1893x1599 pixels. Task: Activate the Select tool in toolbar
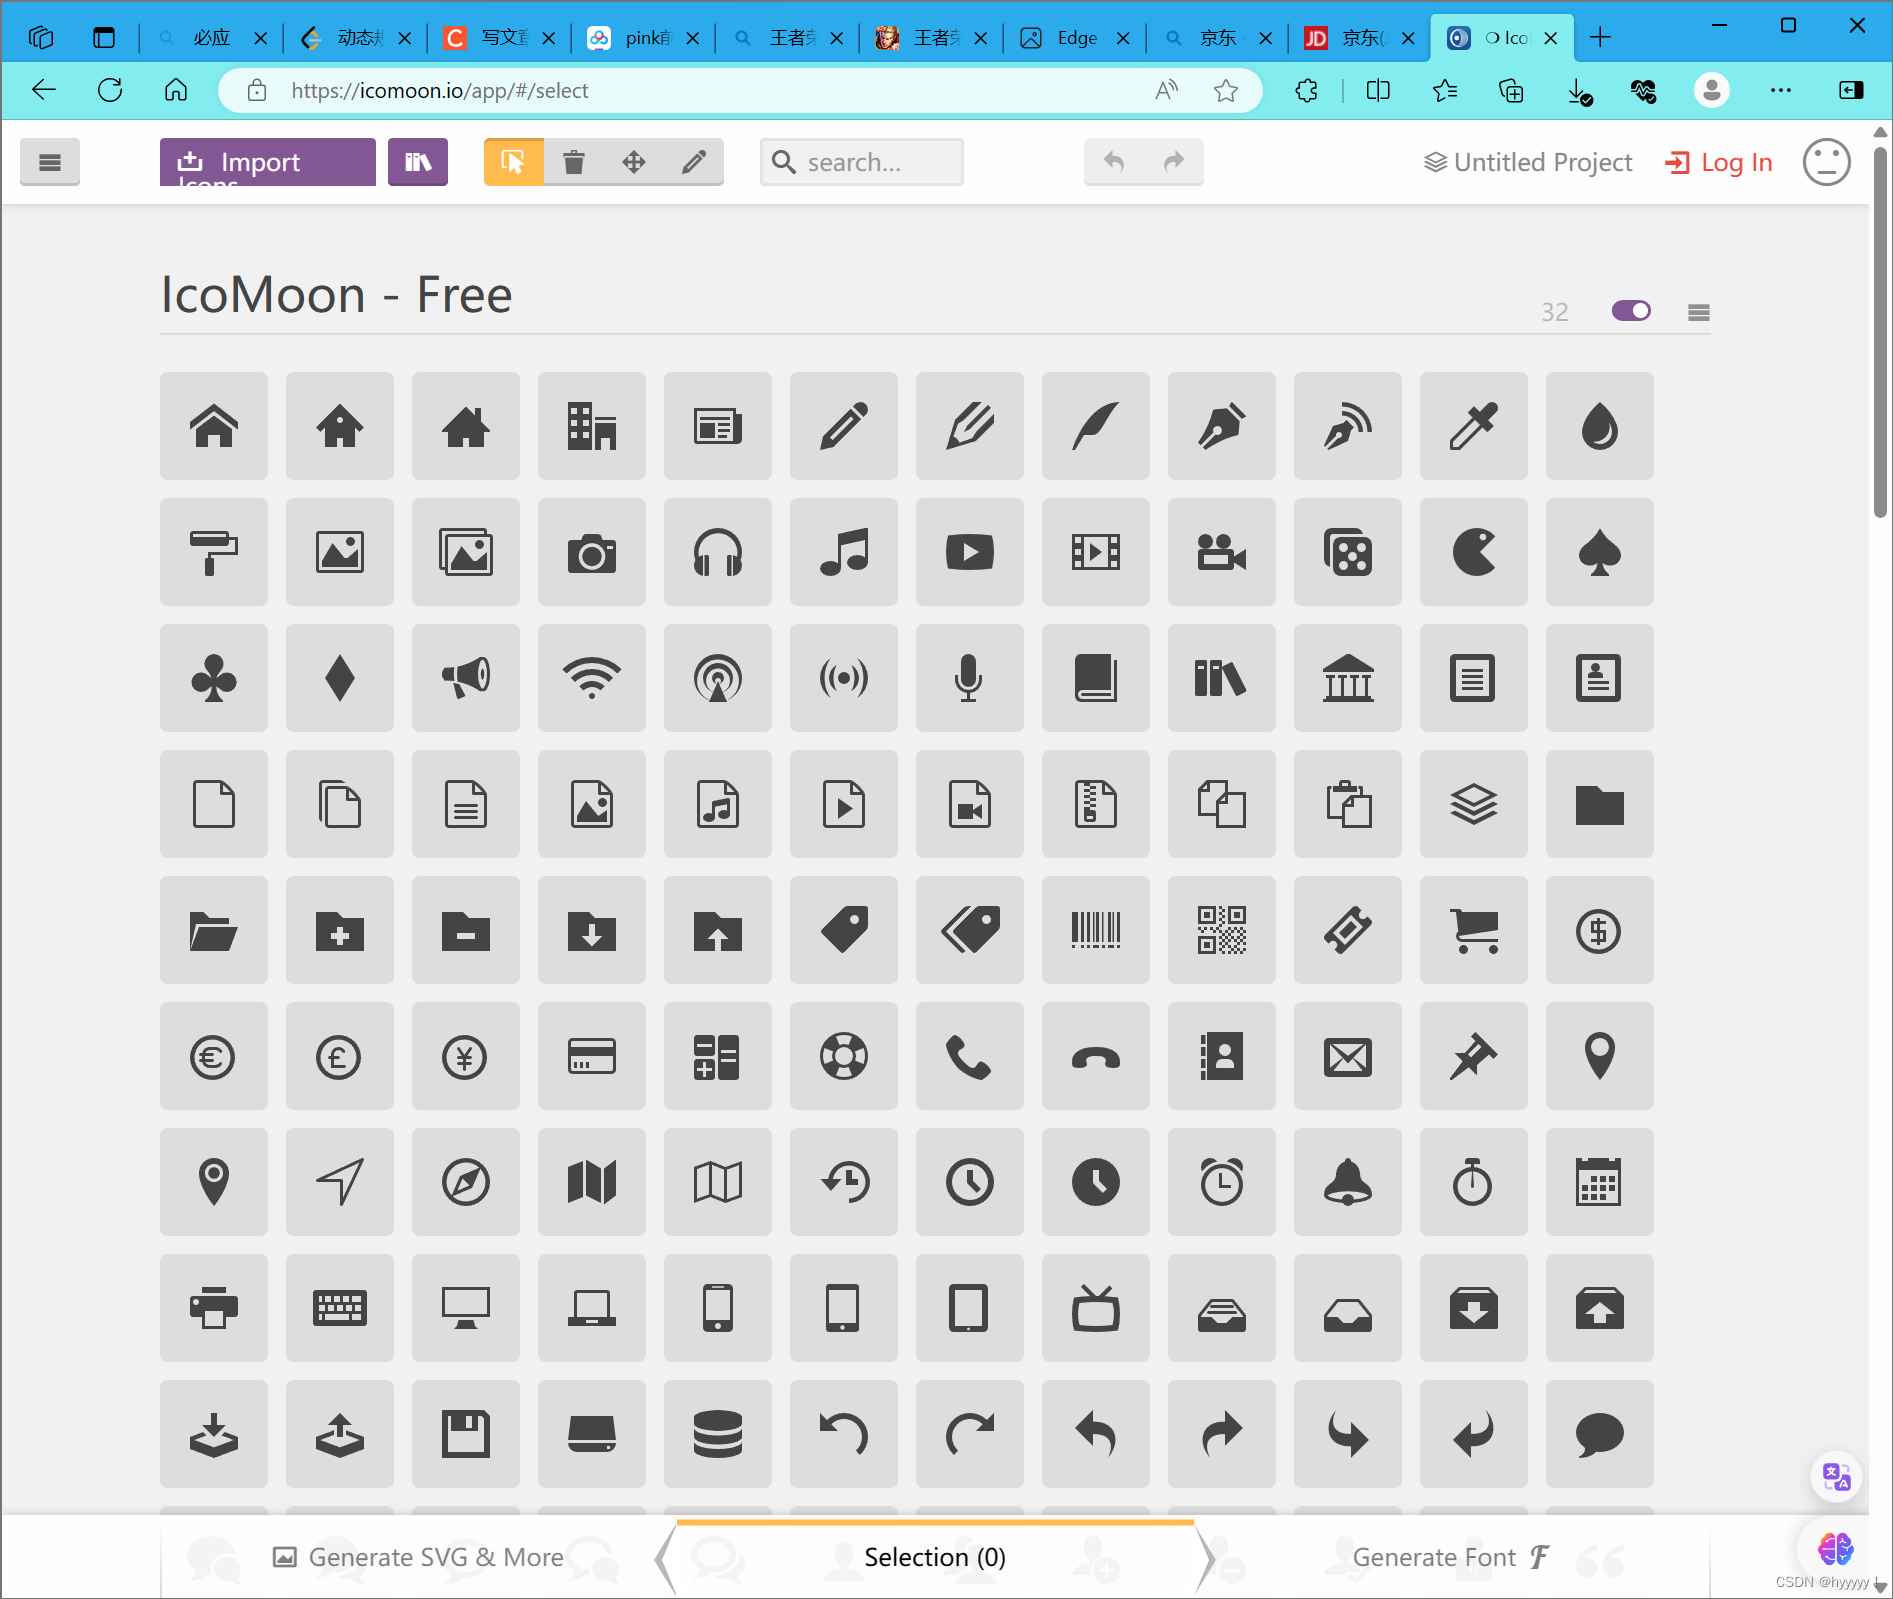(513, 162)
